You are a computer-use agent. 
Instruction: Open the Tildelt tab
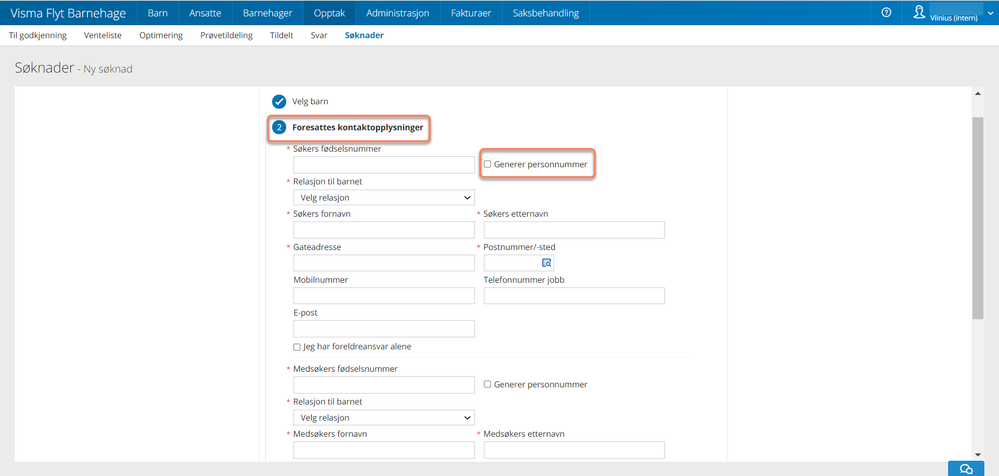click(282, 36)
